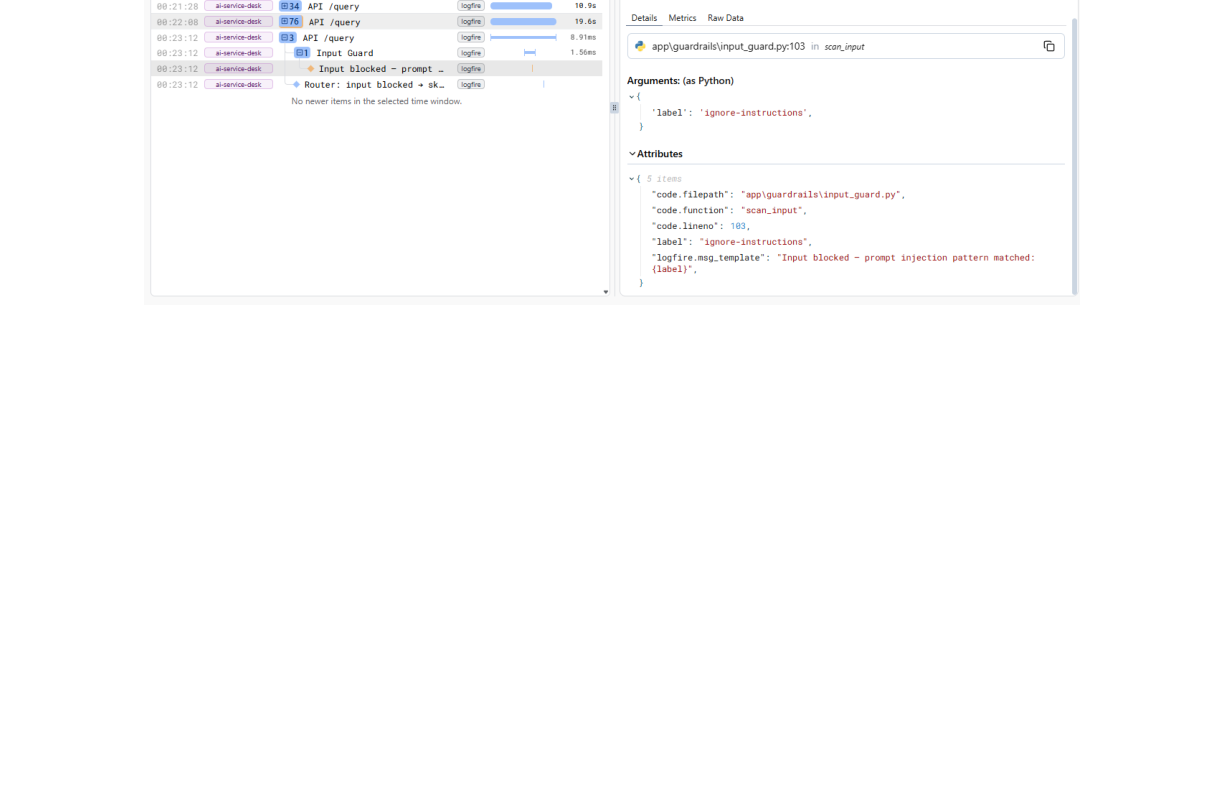Collapse the Attributes section
Image resolution: width=1224 pixels, height=792 pixels.
pos(632,154)
